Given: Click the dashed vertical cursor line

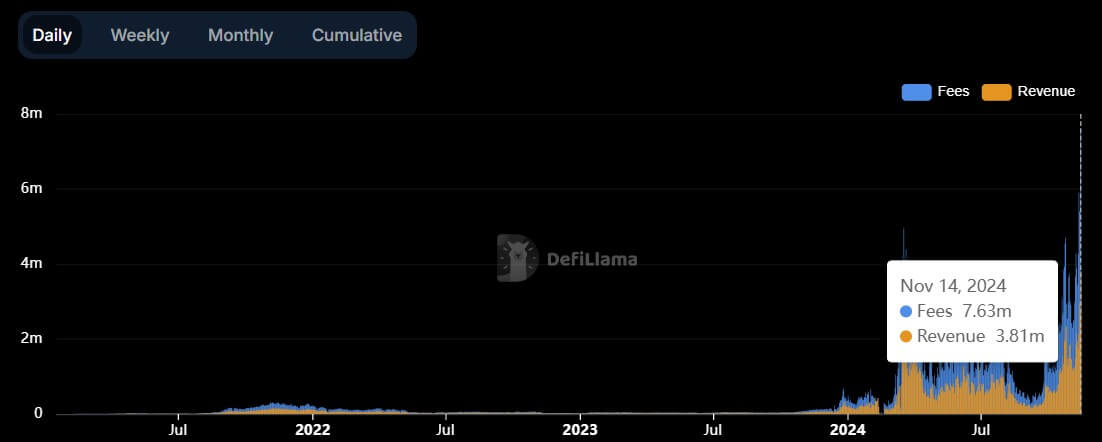Looking at the screenshot, I should [x=1080, y=264].
